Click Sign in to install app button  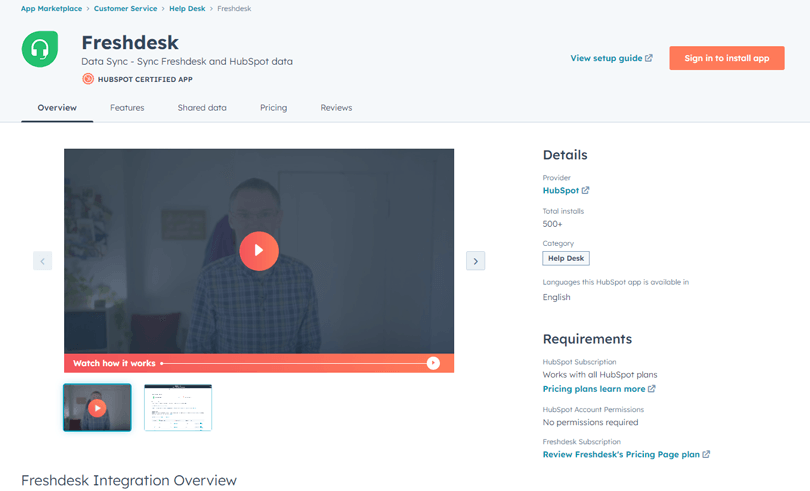(x=727, y=58)
